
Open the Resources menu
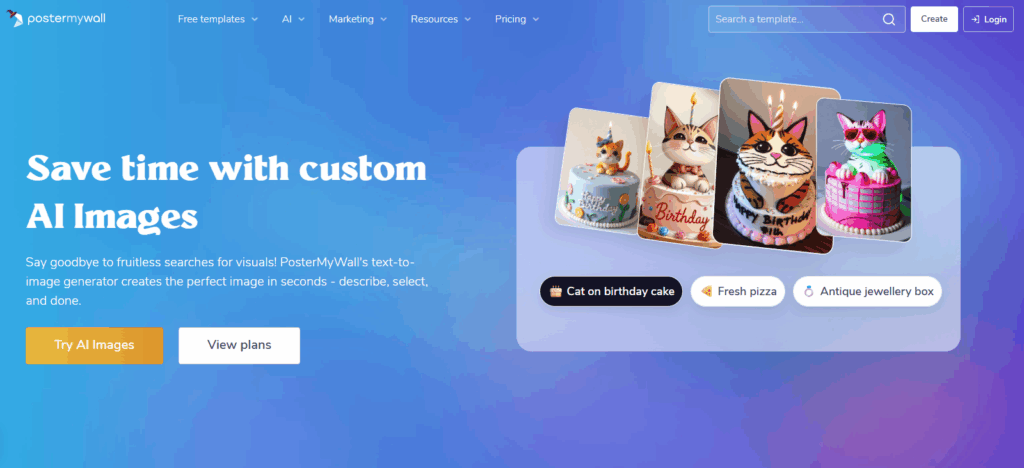441,20
